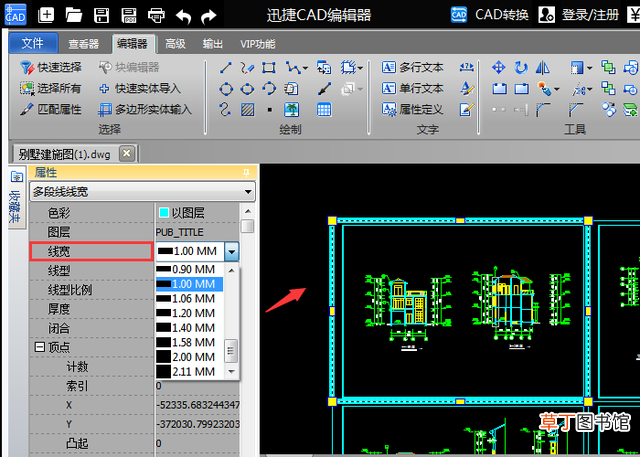Viewport: 640px width, 457px height.
Task: Toggle the pin on Properties panel
Action: [246, 173]
